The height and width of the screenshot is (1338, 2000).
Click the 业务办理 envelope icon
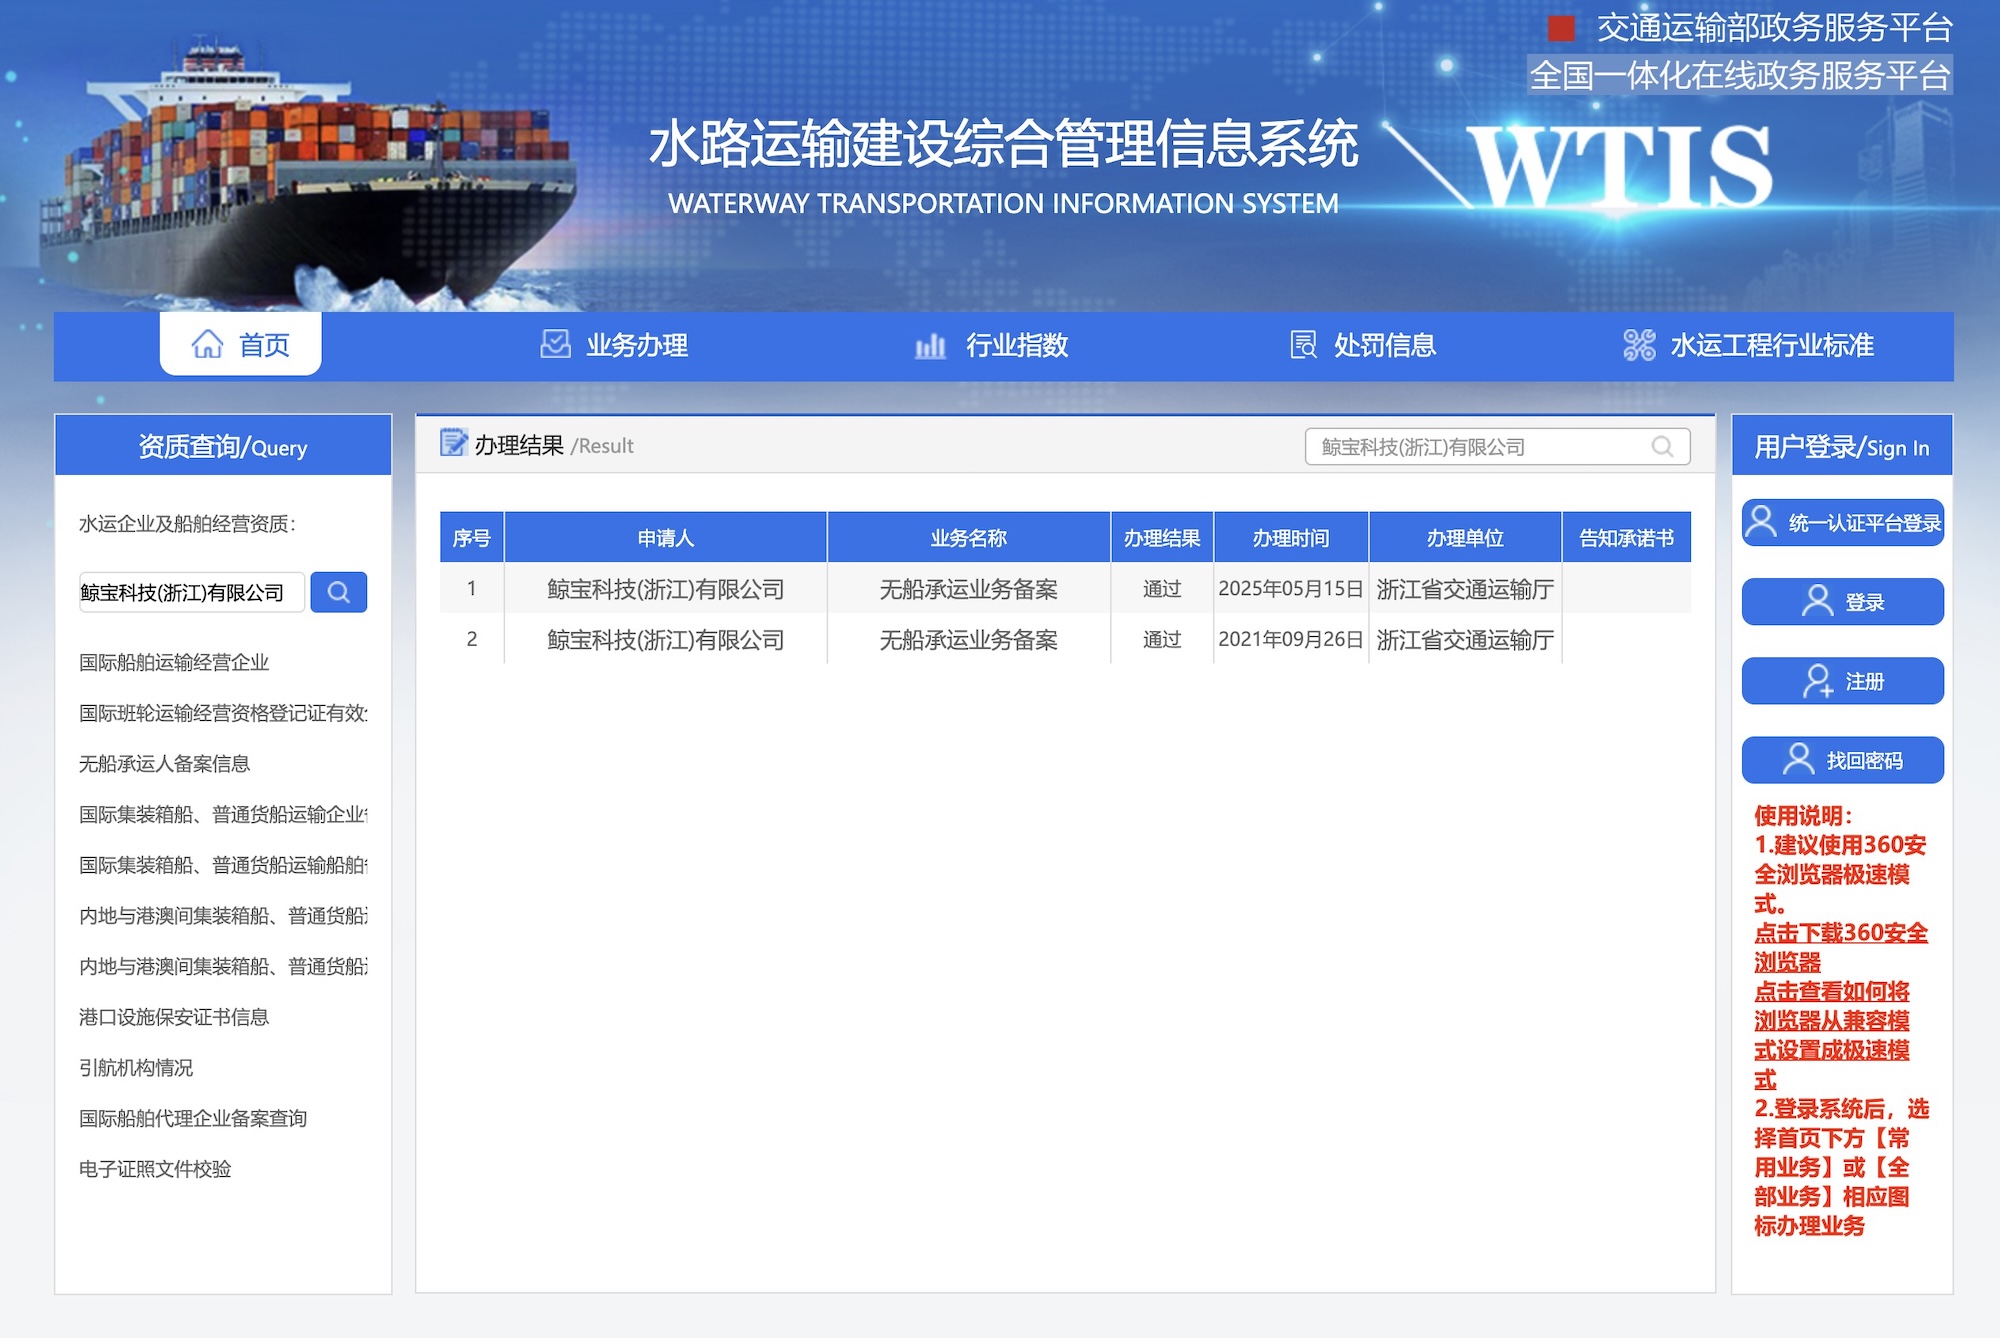554,344
